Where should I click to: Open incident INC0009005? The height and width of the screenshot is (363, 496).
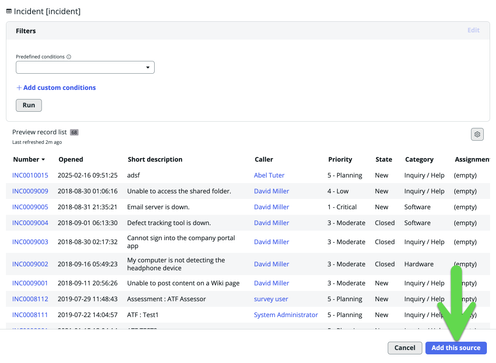tap(30, 207)
